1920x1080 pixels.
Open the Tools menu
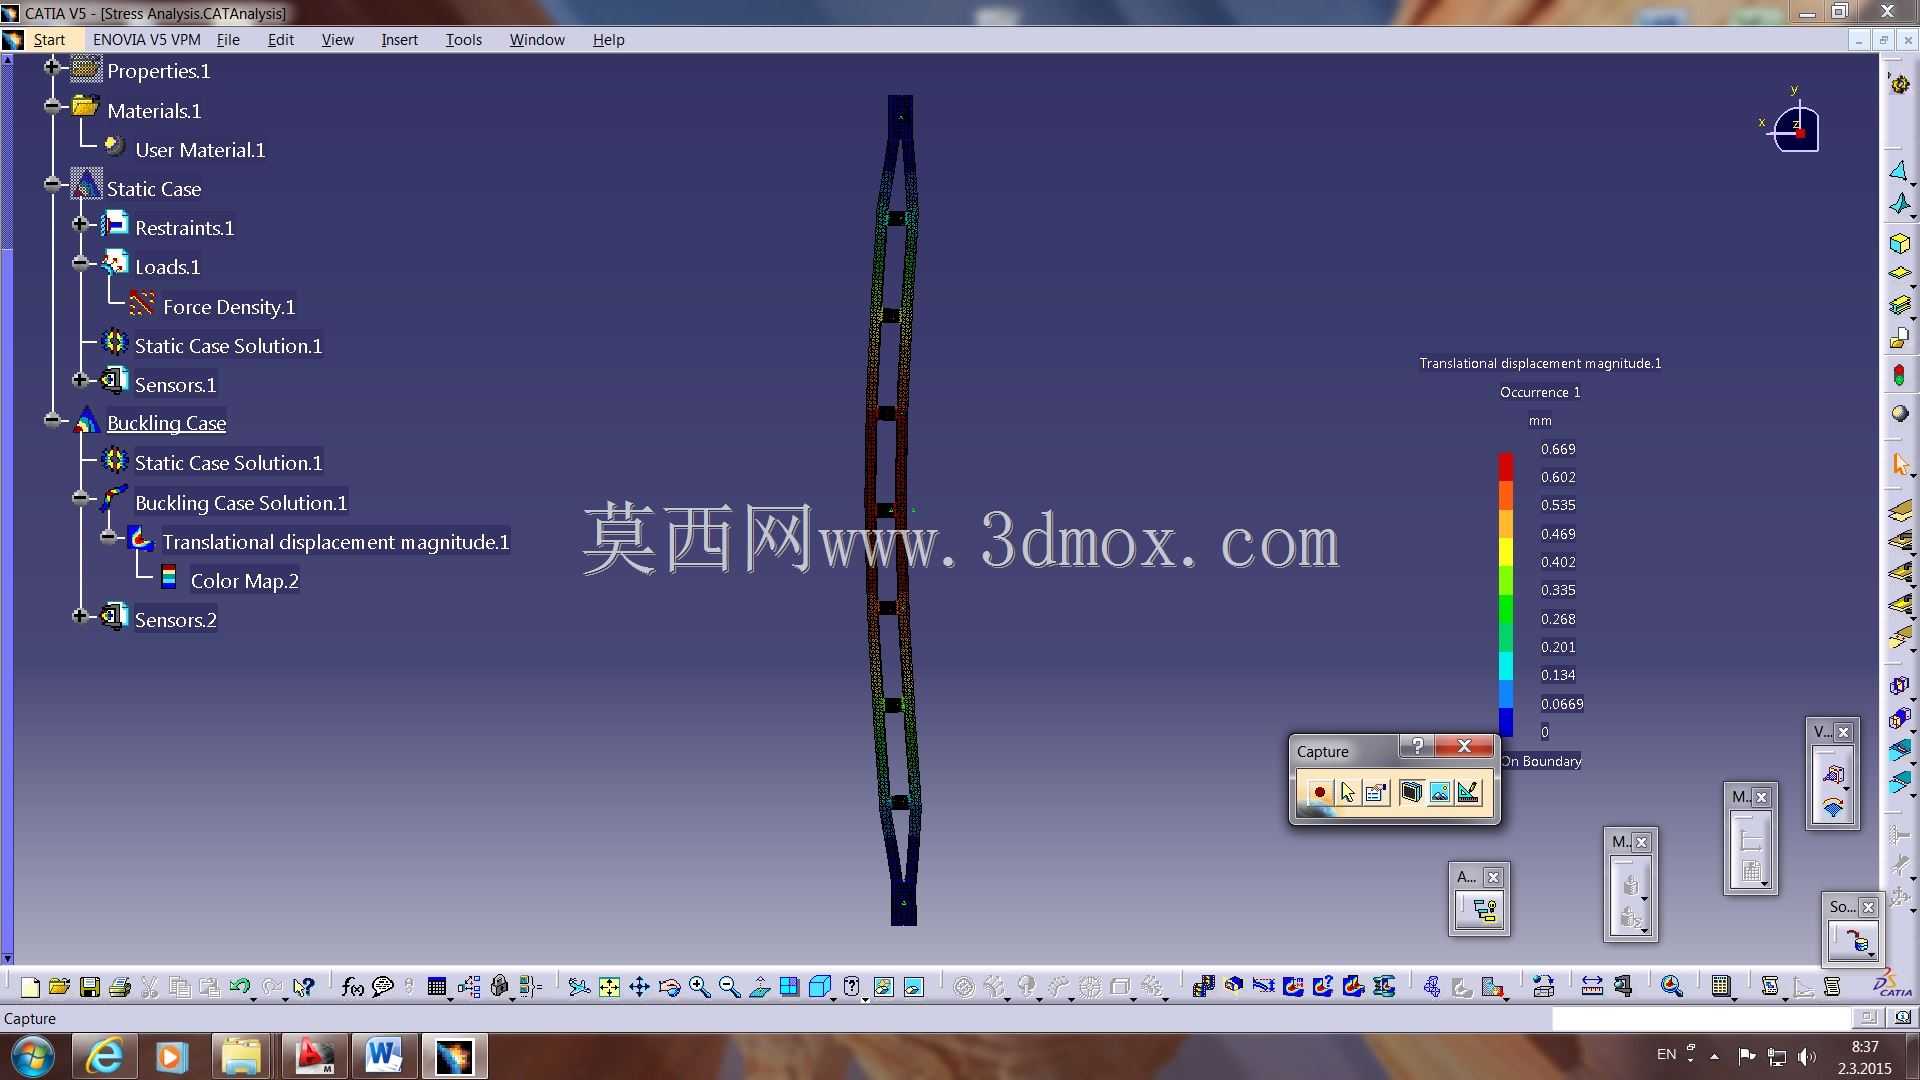463,40
